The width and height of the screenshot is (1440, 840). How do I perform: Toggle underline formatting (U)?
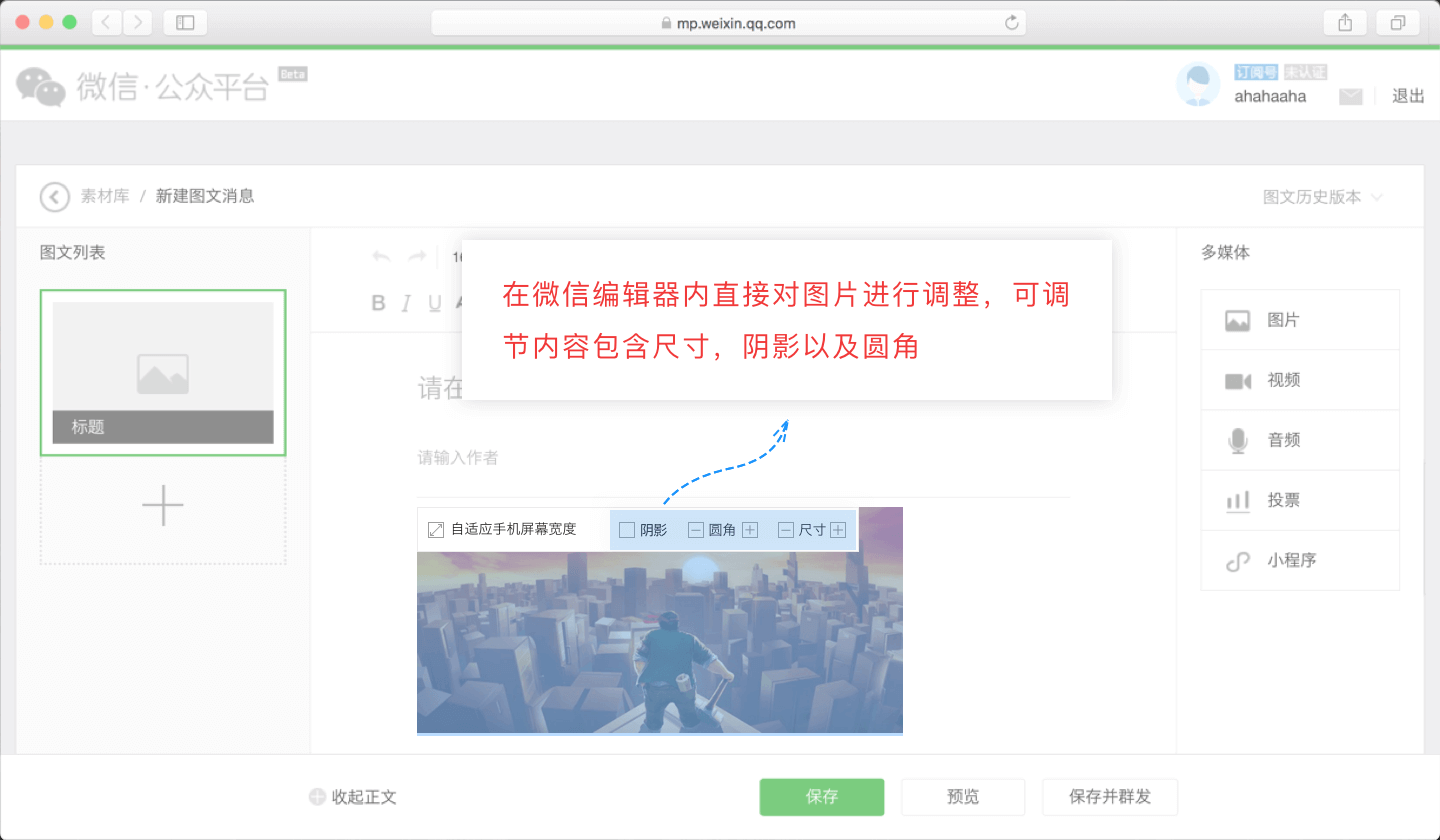coord(435,304)
